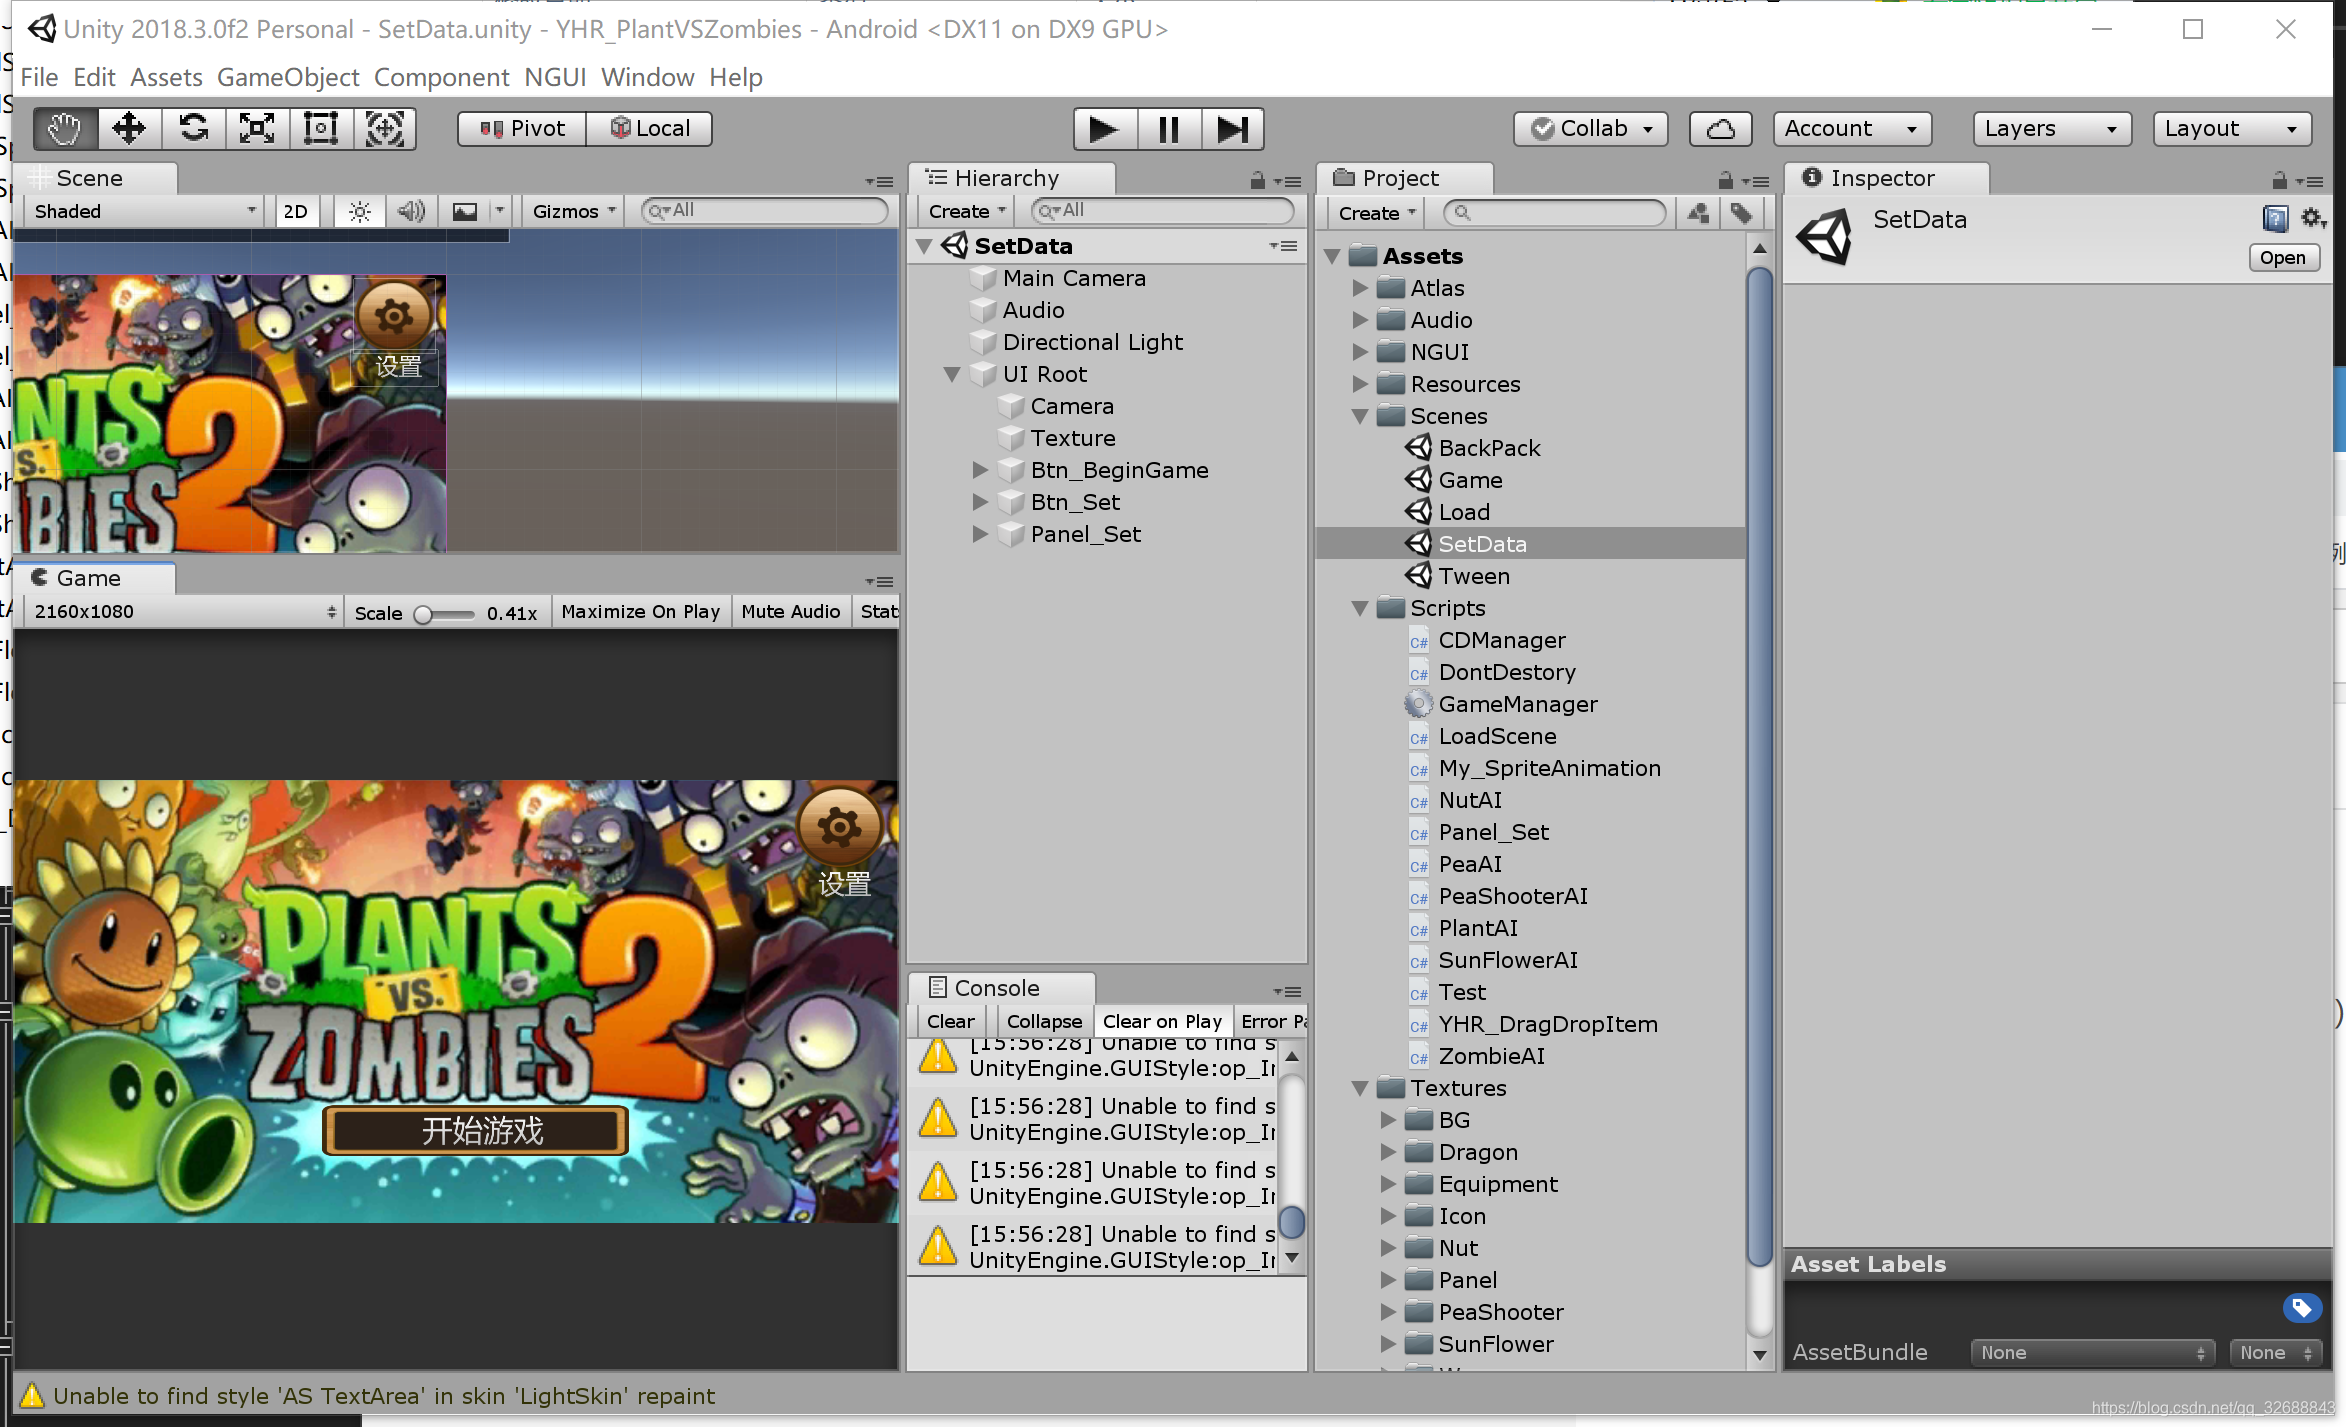Open the Layout dropdown
Screen dimensions: 2346x1427
point(2231,129)
